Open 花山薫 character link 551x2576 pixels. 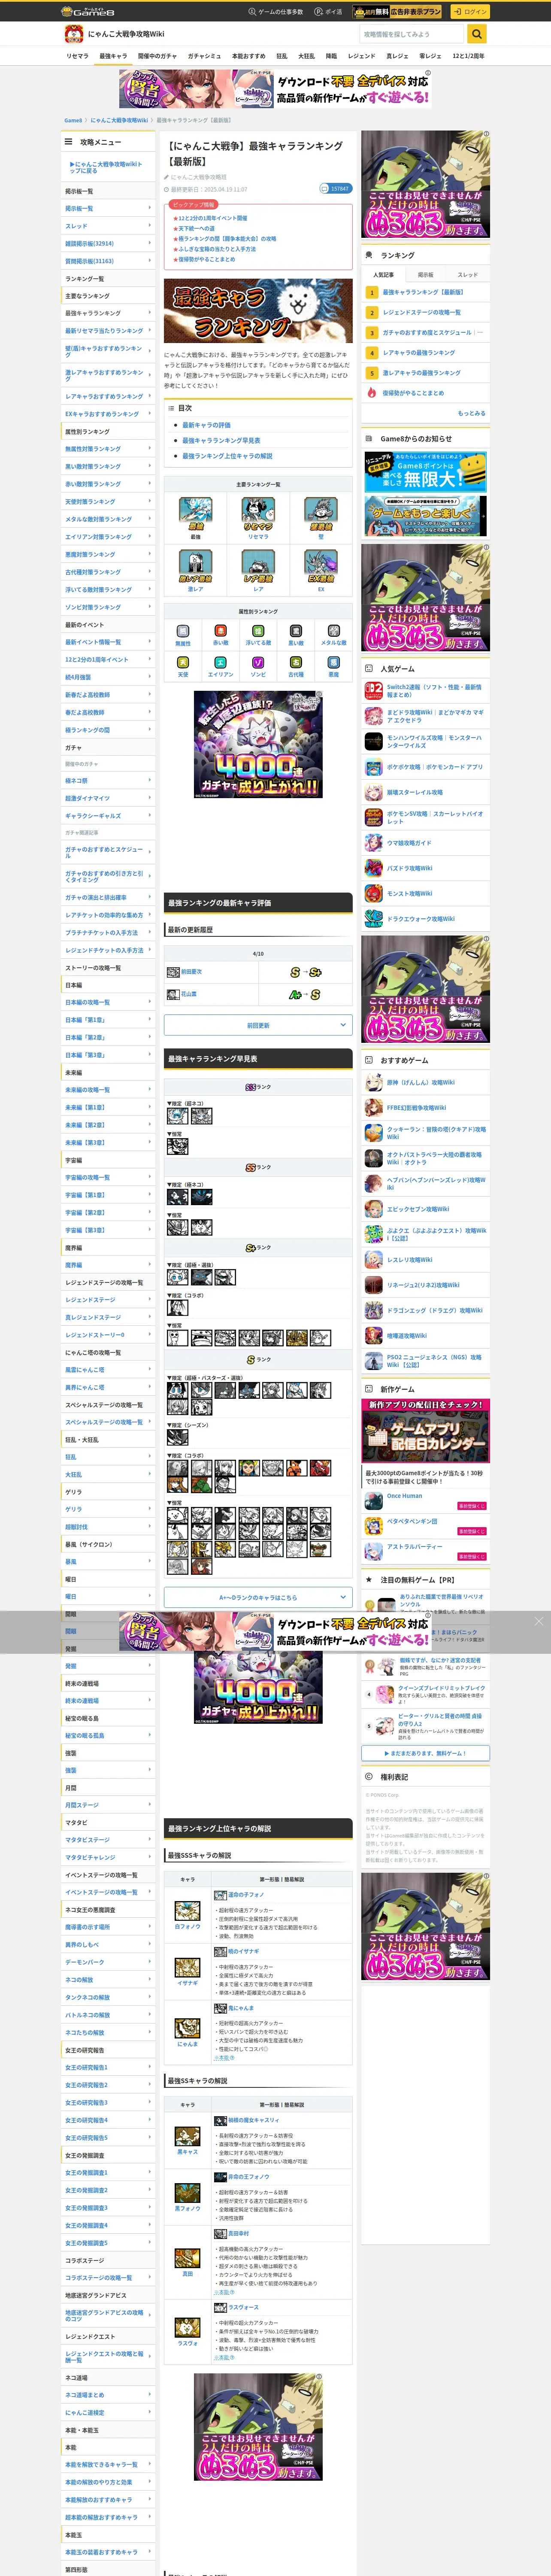pyautogui.click(x=188, y=994)
